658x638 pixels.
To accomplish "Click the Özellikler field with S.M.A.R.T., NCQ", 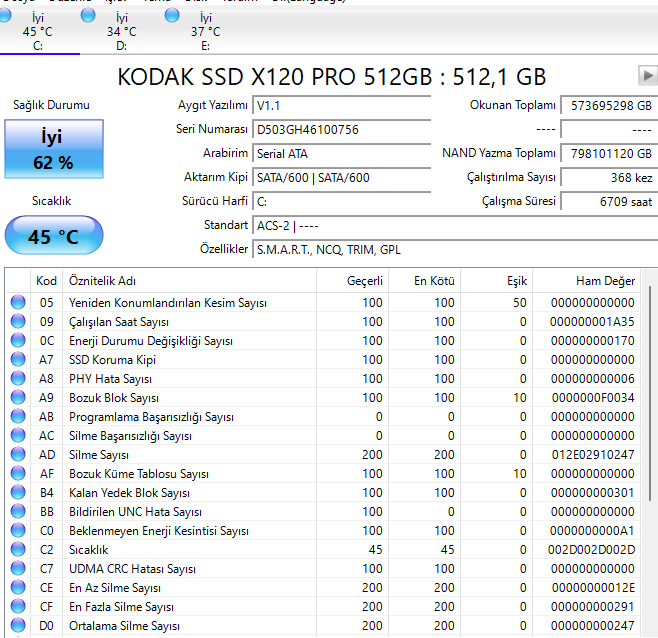I will [455, 250].
